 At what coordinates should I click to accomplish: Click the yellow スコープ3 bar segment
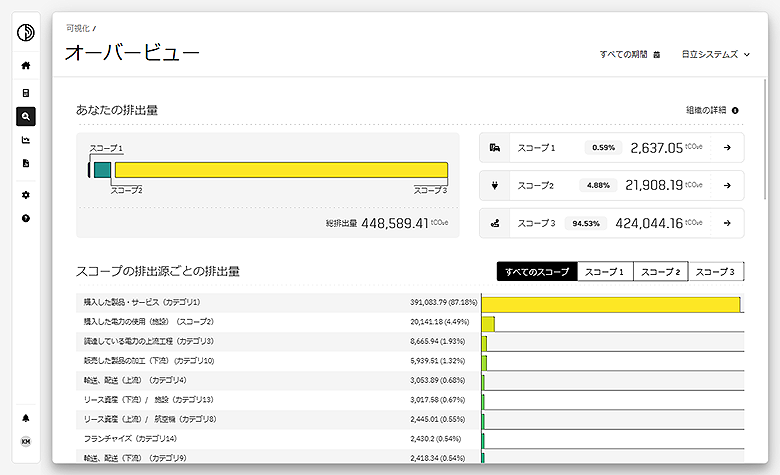coord(282,170)
